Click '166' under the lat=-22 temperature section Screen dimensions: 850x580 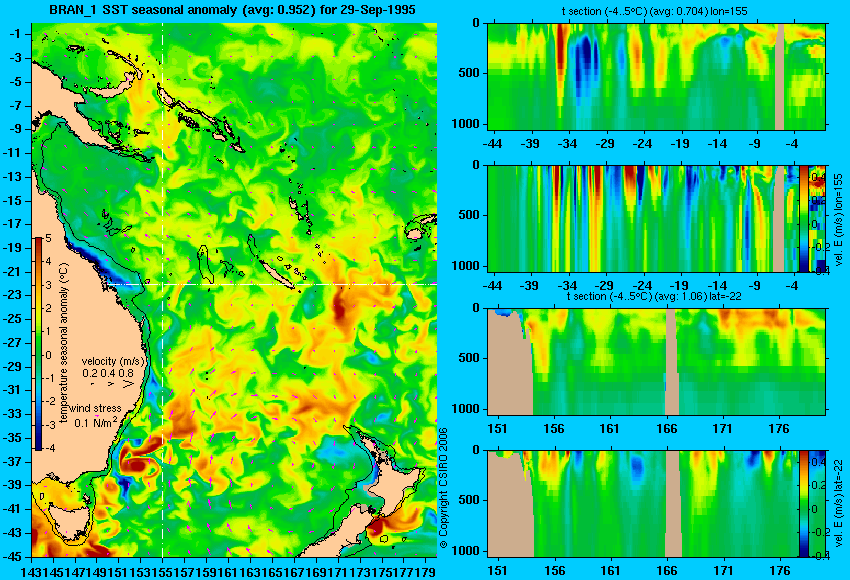666,429
